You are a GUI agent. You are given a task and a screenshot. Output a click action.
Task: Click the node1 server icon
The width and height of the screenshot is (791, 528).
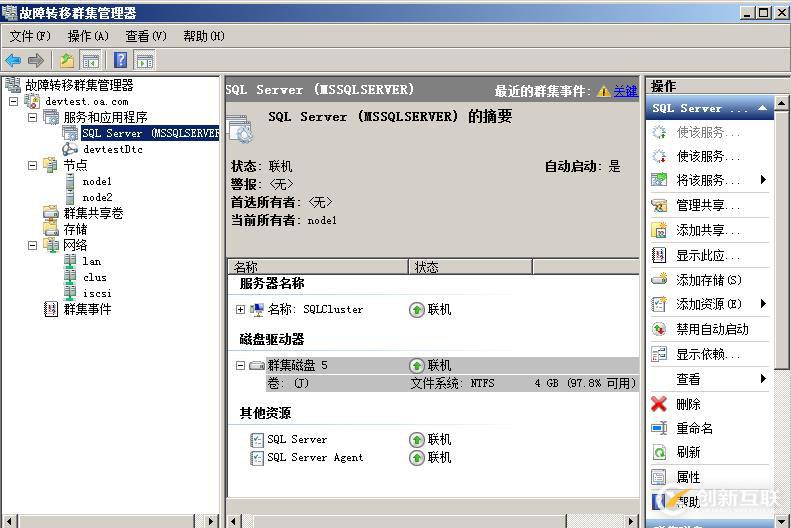[x=70, y=181]
